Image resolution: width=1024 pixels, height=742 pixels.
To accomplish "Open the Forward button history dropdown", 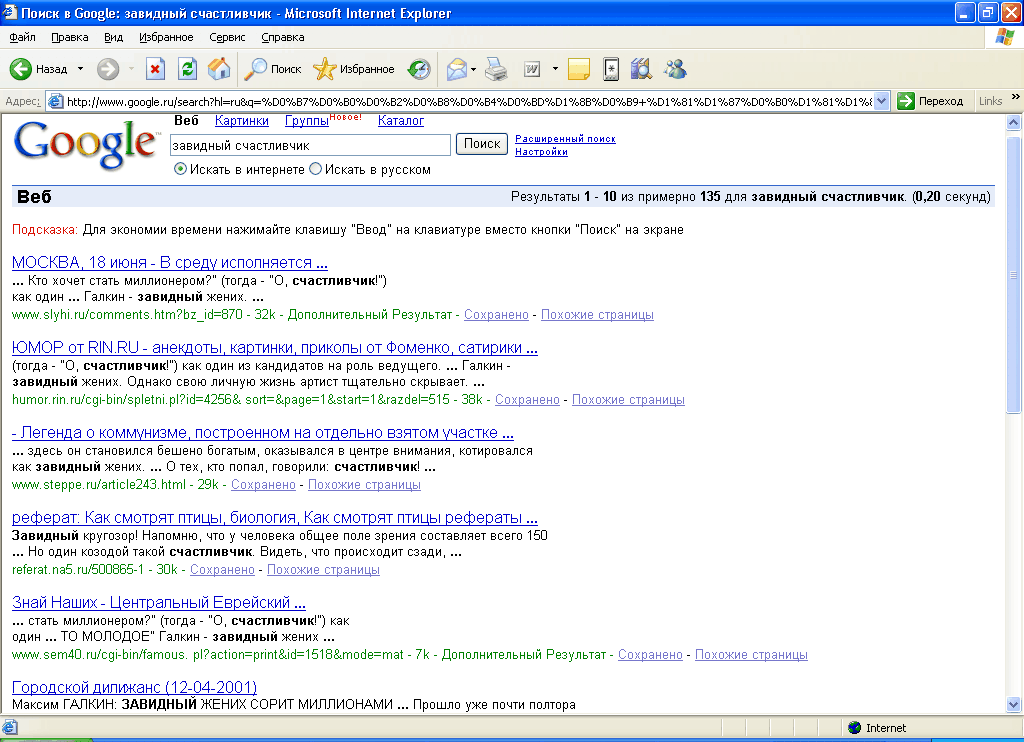I will 131,69.
